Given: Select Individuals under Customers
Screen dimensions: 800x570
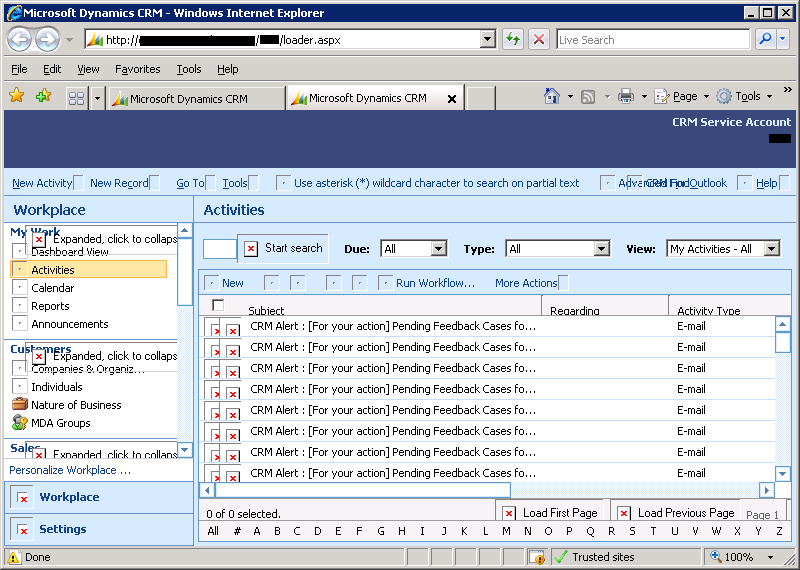Looking at the screenshot, I should pyautogui.click(x=56, y=387).
